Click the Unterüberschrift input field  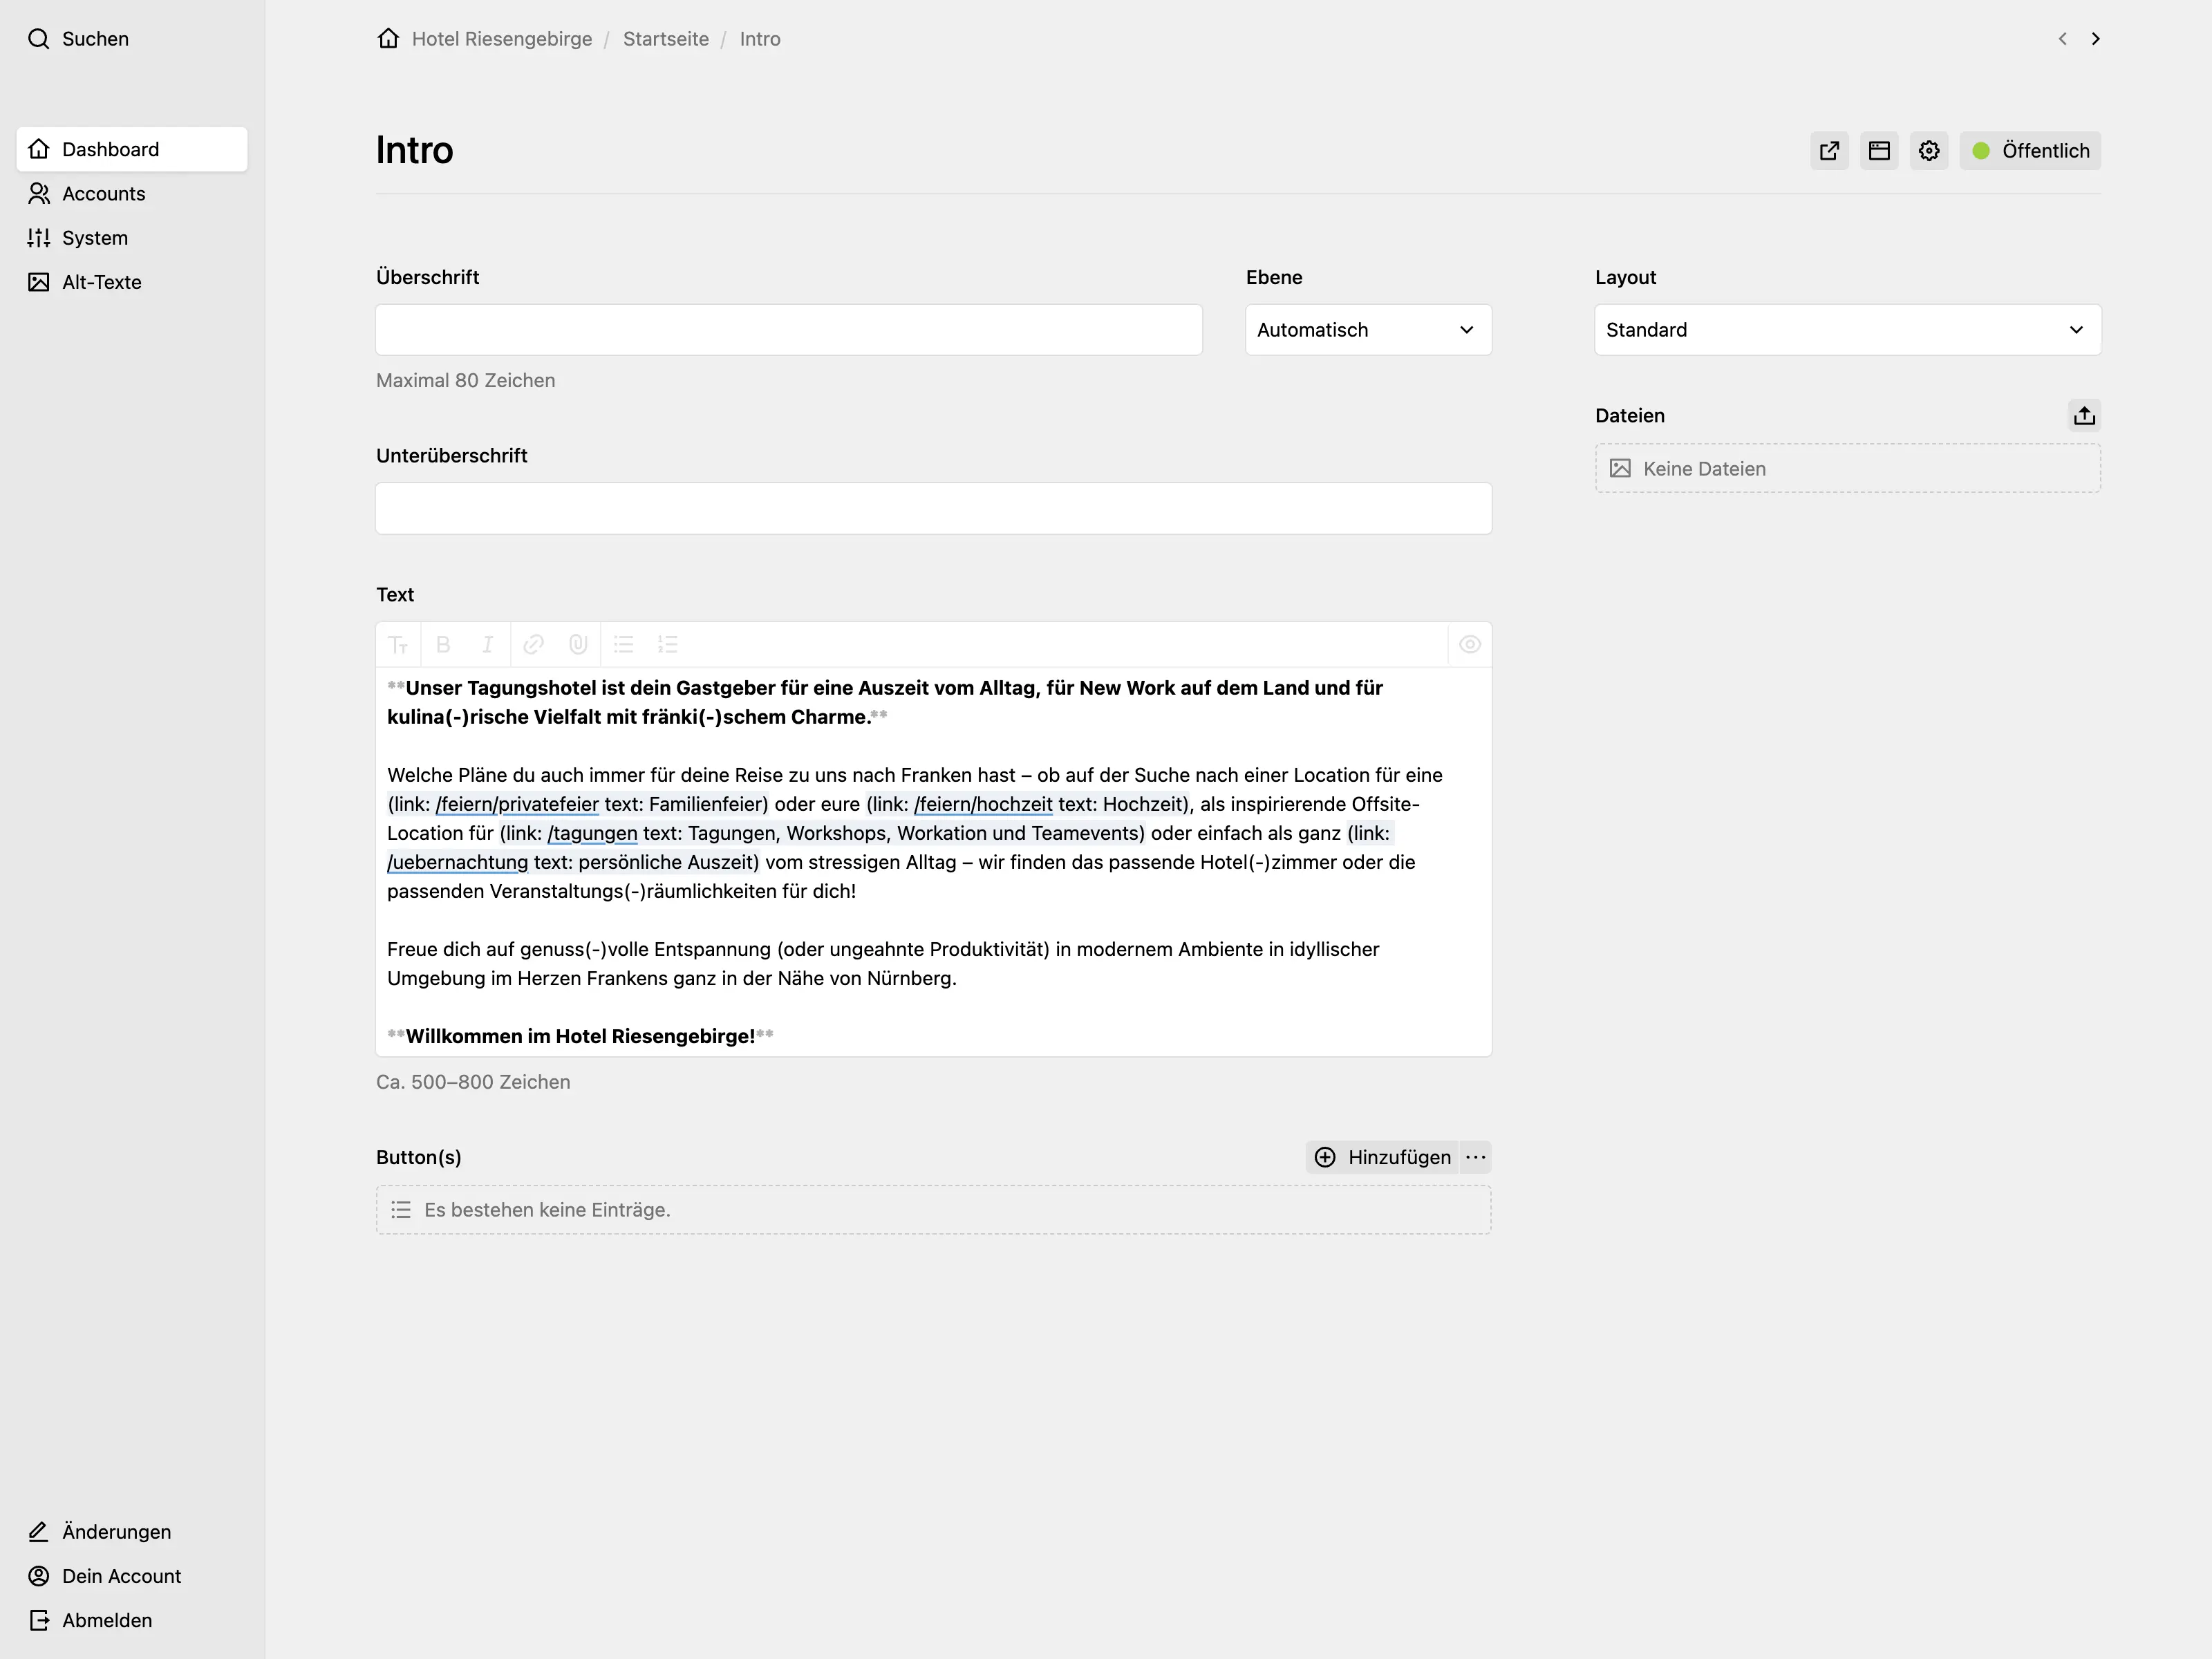[x=934, y=508]
